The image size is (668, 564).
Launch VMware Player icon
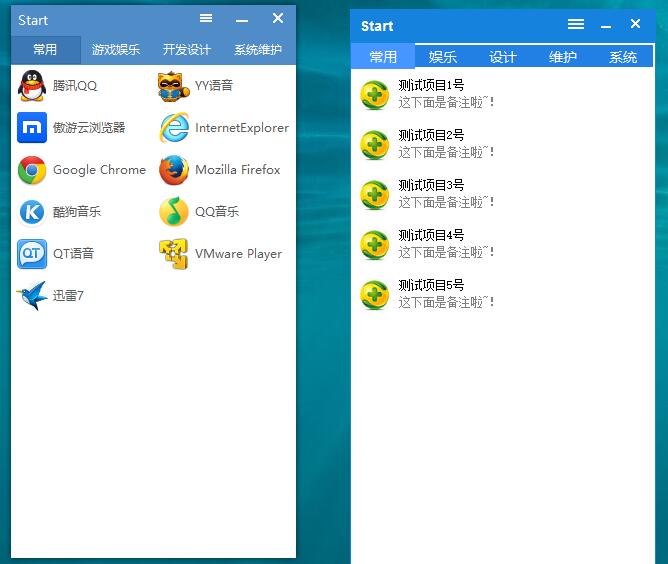click(174, 254)
